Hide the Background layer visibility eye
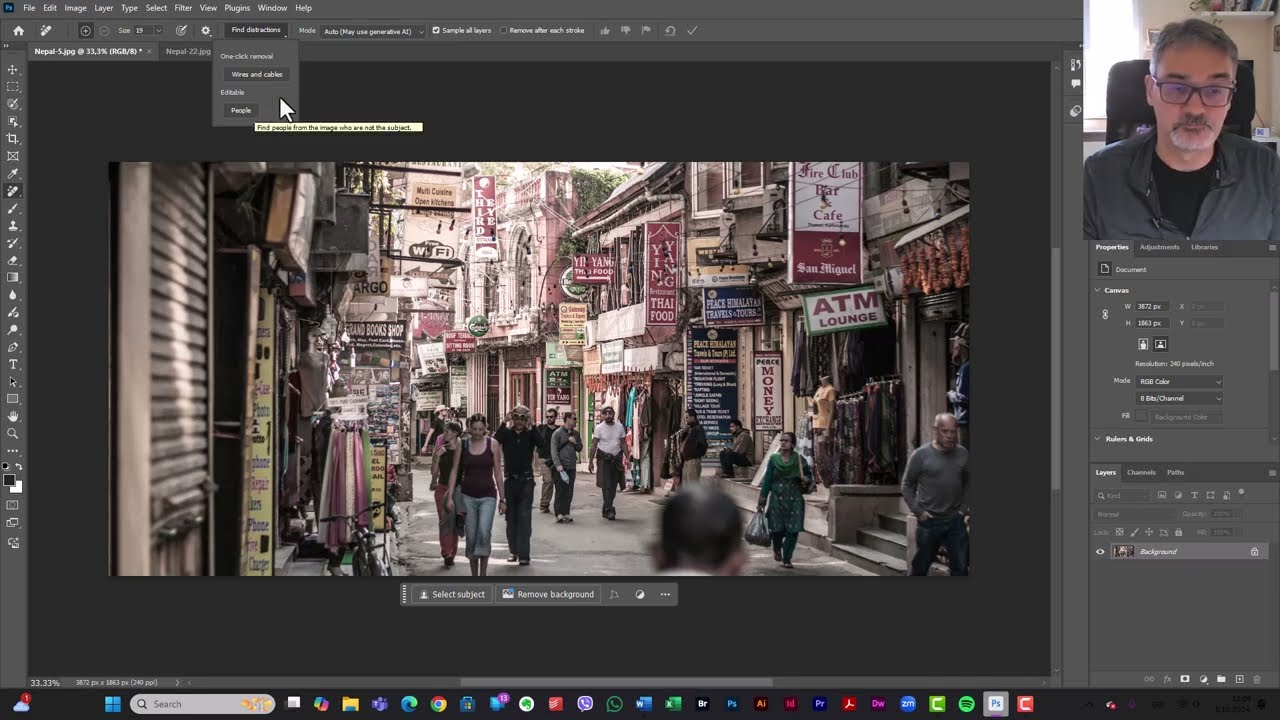Image resolution: width=1280 pixels, height=720 pixels. (1100, 552)
